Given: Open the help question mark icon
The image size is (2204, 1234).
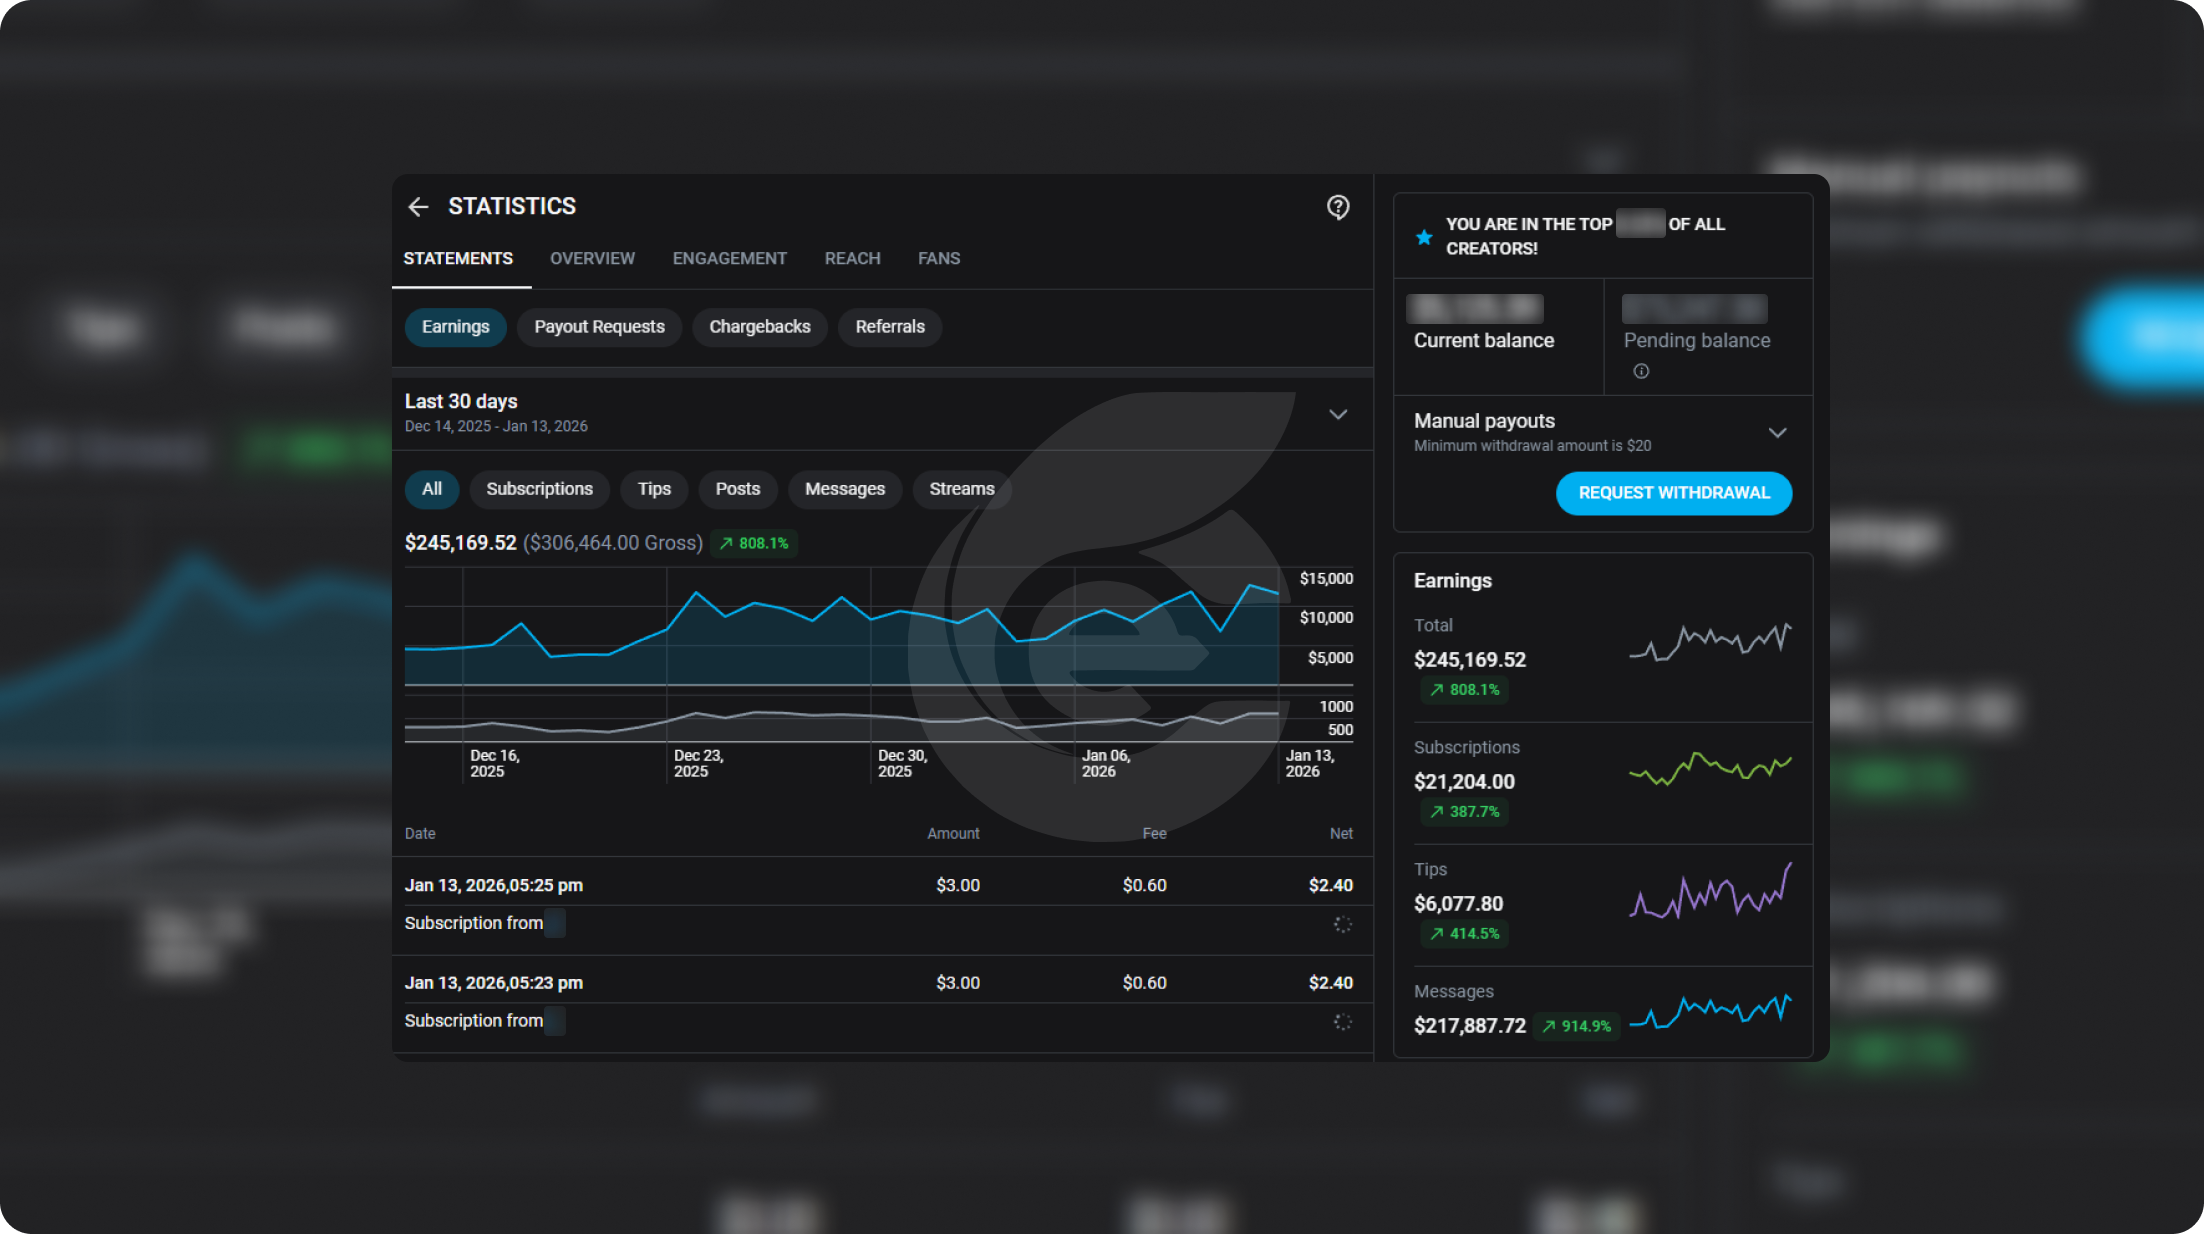Looking at the screenshot, I should tap(1337, 207).
